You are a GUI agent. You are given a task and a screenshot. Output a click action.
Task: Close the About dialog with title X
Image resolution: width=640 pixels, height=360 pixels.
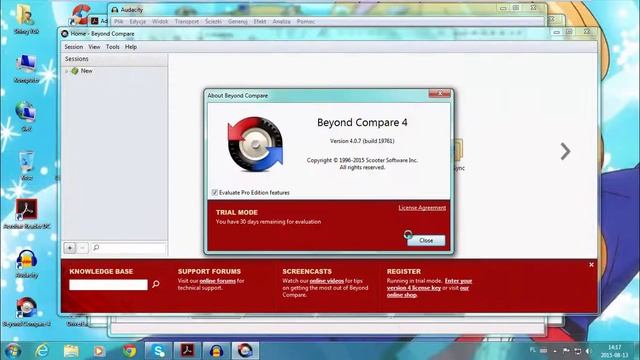[440, 93]
